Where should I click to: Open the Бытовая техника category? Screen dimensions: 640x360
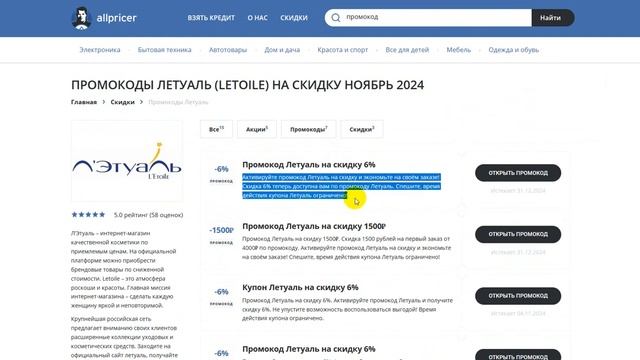pyautogui.click(x=164, y=50)
